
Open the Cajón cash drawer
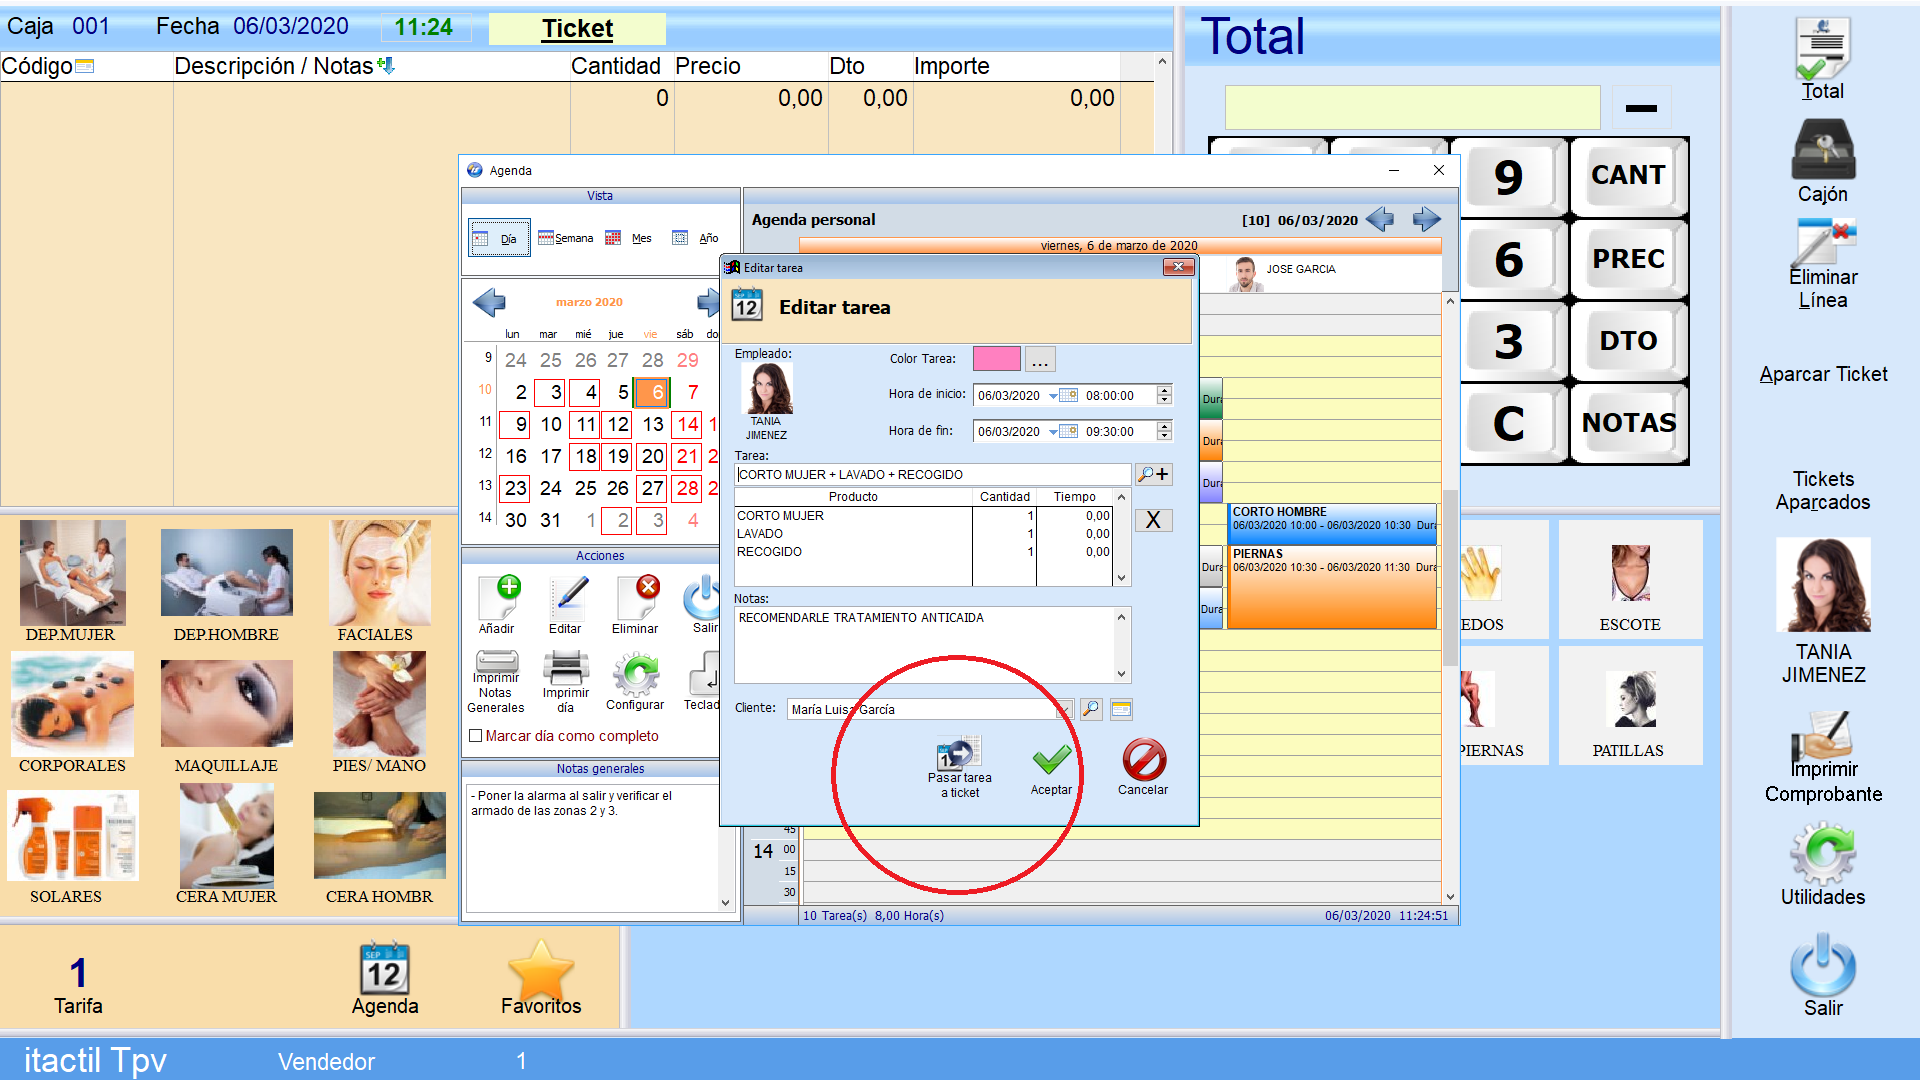click(x=1823, y=150)
